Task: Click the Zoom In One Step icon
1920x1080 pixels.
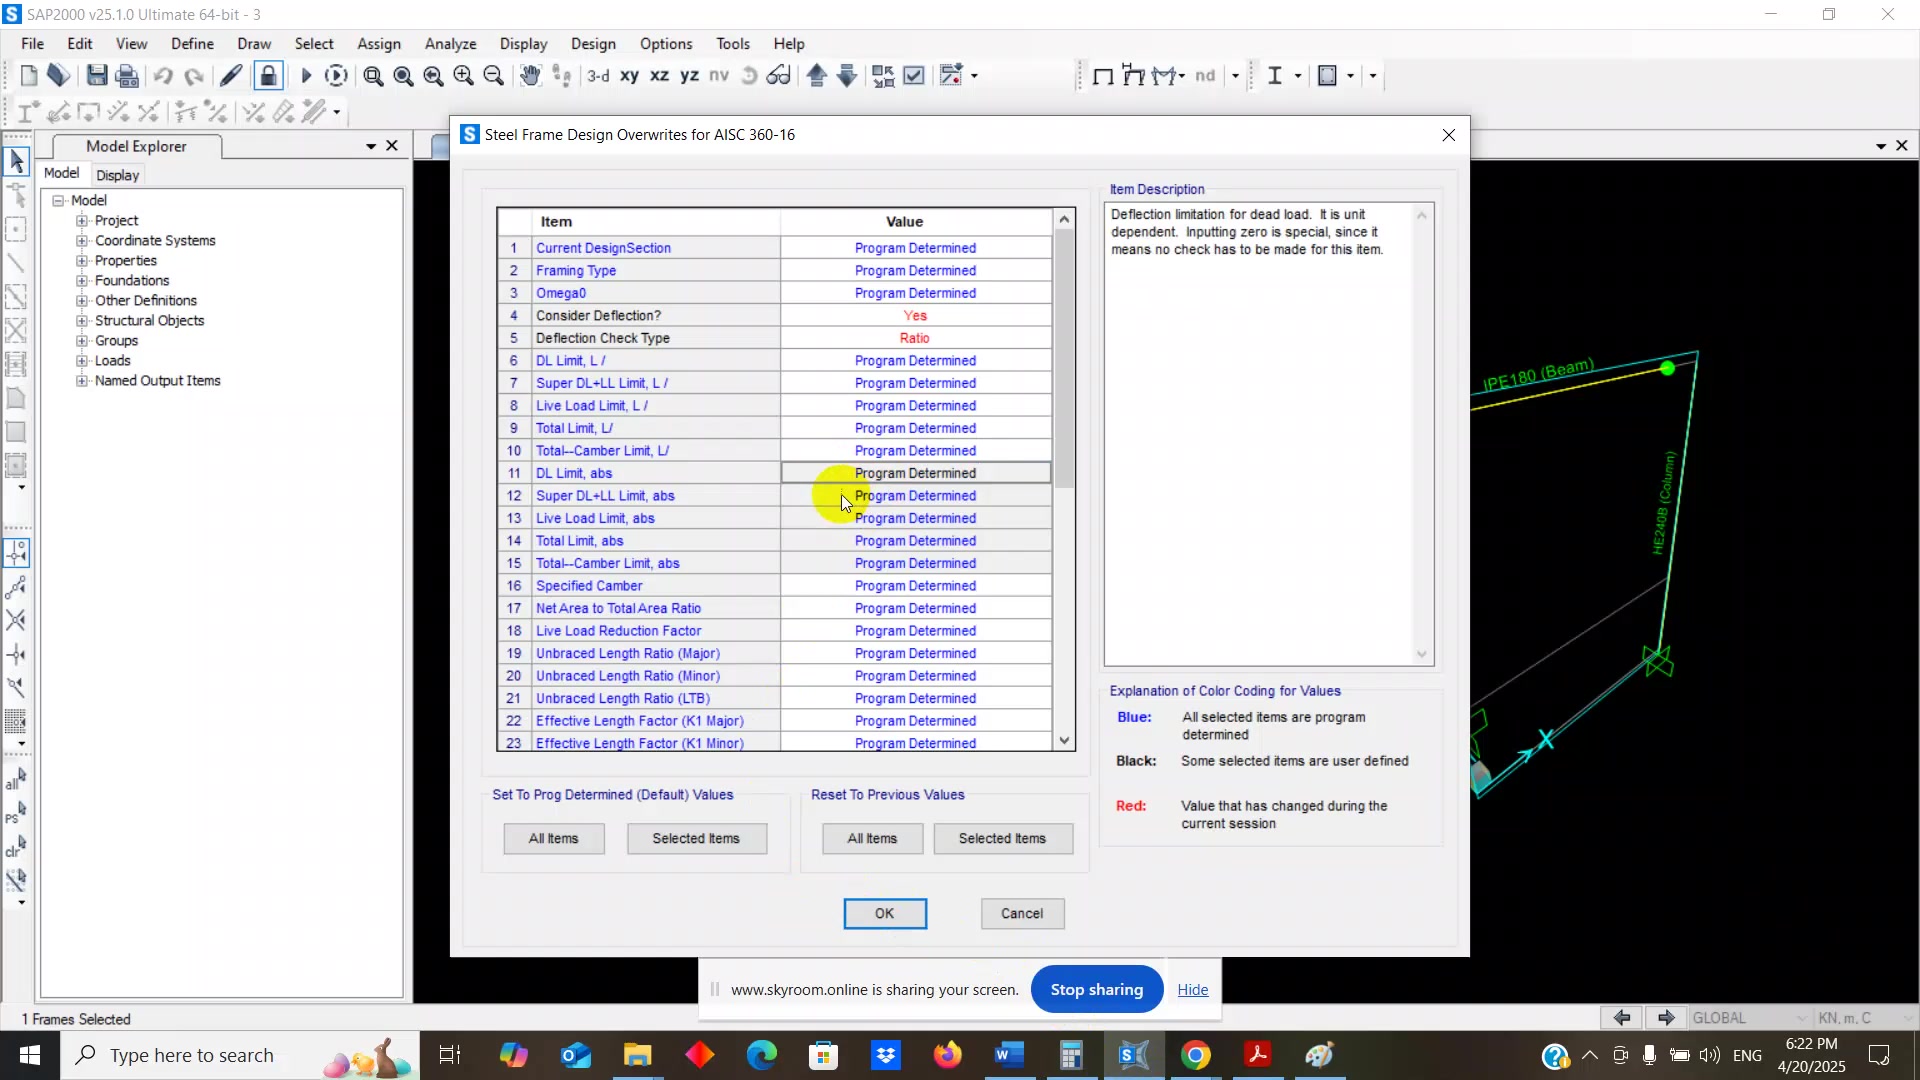Action: pos(463,76)
